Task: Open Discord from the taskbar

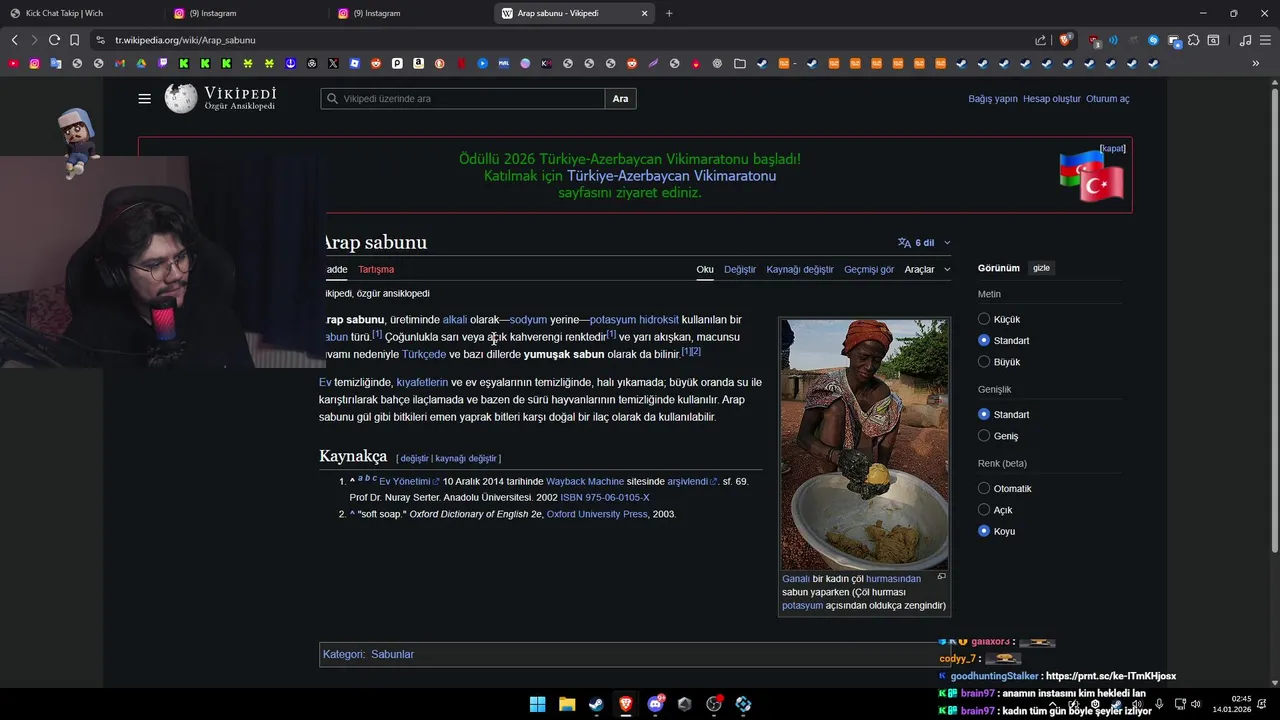Action: 655,704
